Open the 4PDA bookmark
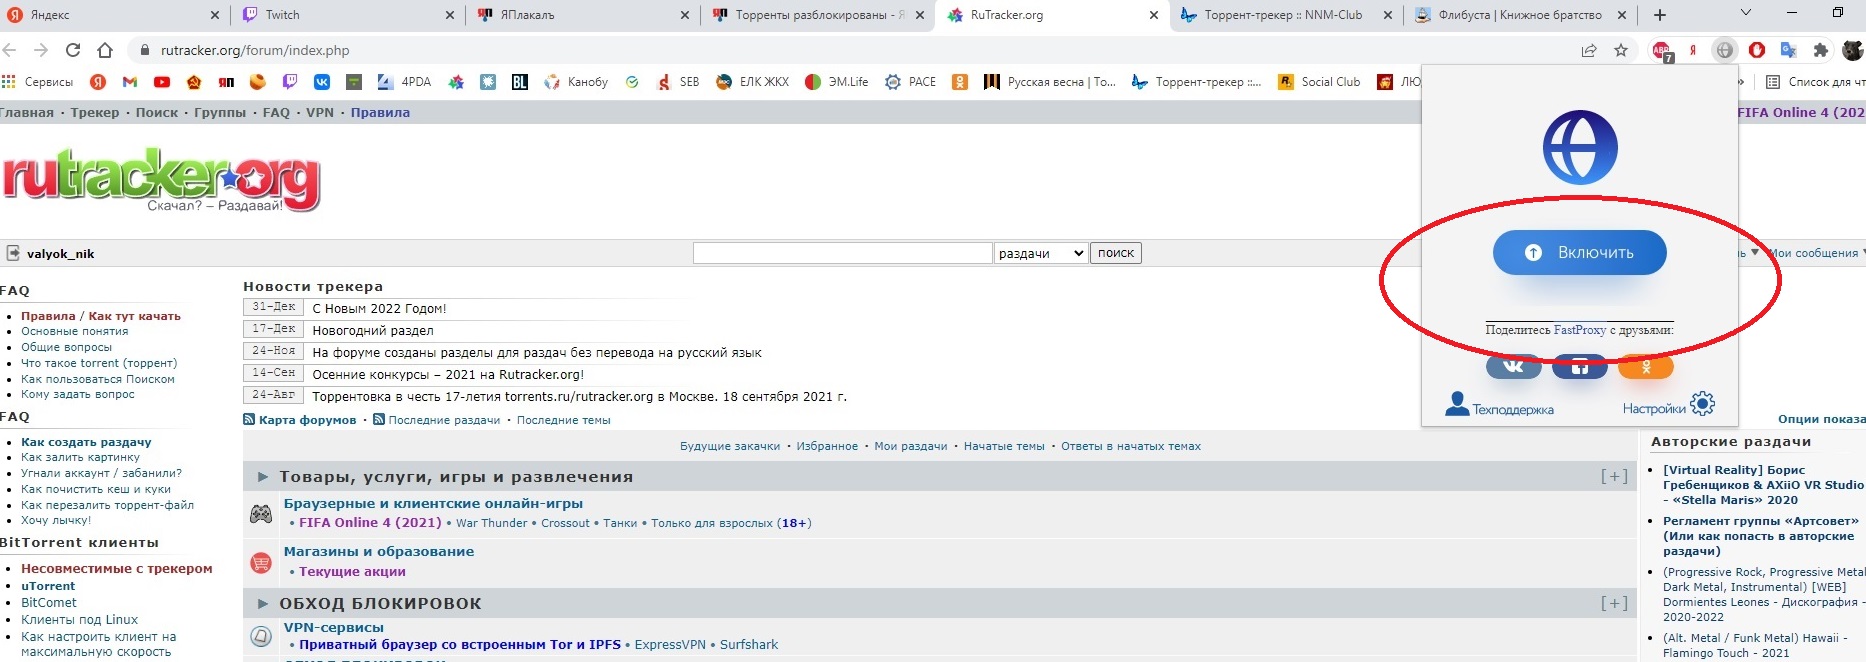 pos(405,82)
